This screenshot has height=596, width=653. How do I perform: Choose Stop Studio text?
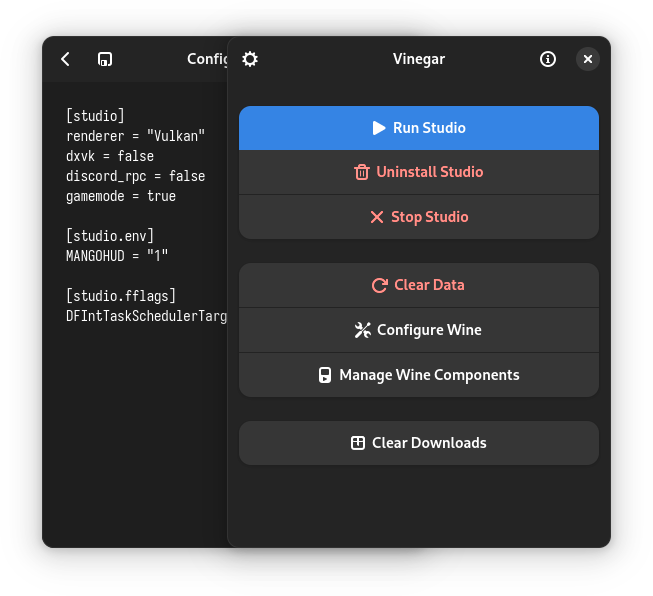[430, 217]
